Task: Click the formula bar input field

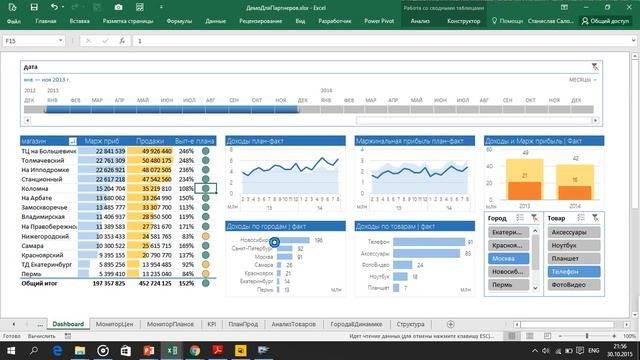Action: (x=382, y=41)
